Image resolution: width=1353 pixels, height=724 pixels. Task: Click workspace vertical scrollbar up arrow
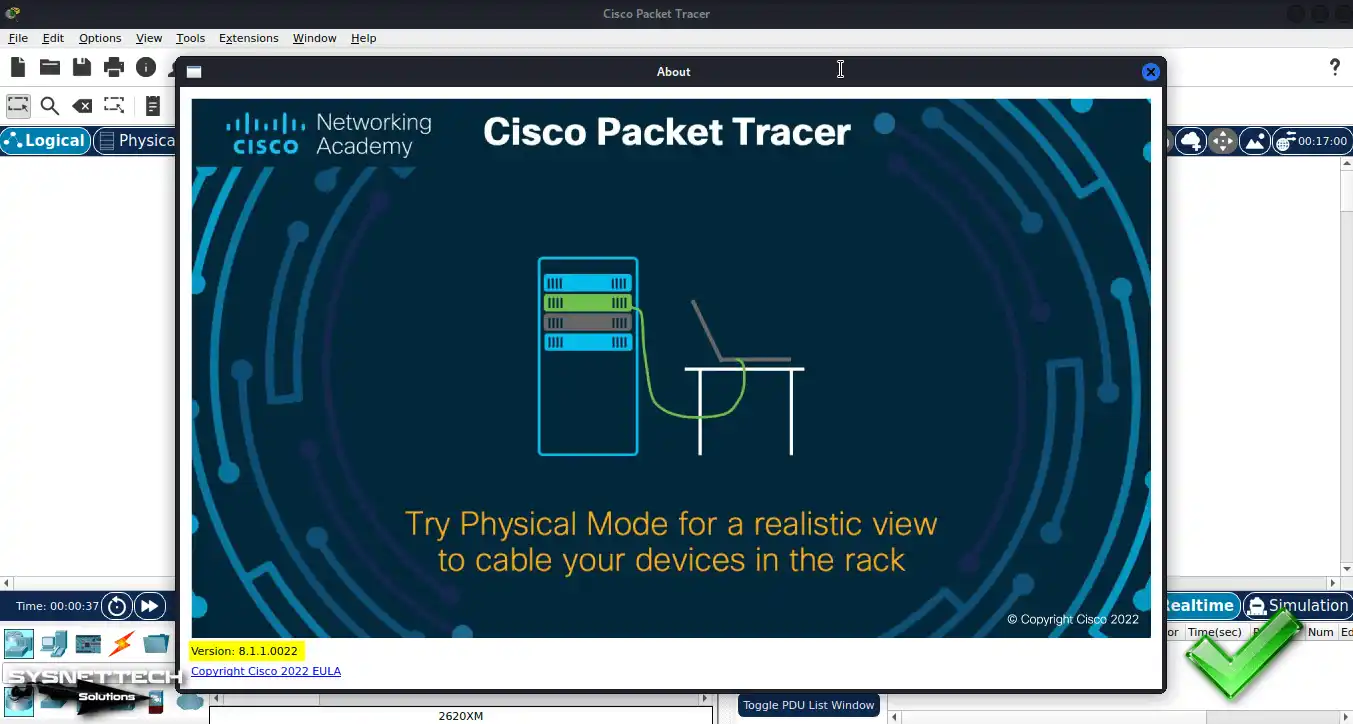[x=1346, y=164]
